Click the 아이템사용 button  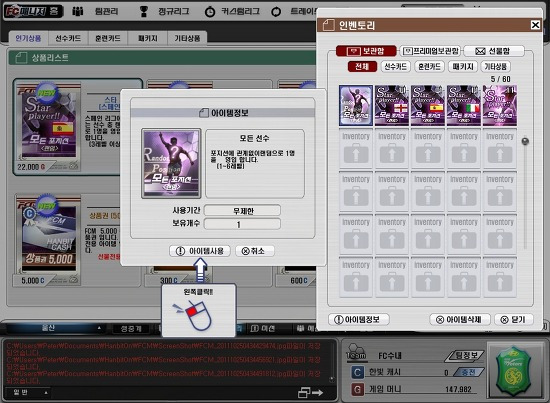tap(200, 251)
